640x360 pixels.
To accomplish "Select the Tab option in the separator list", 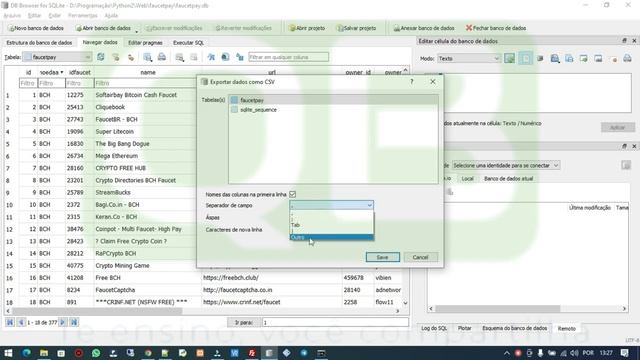I will point(331,225).
